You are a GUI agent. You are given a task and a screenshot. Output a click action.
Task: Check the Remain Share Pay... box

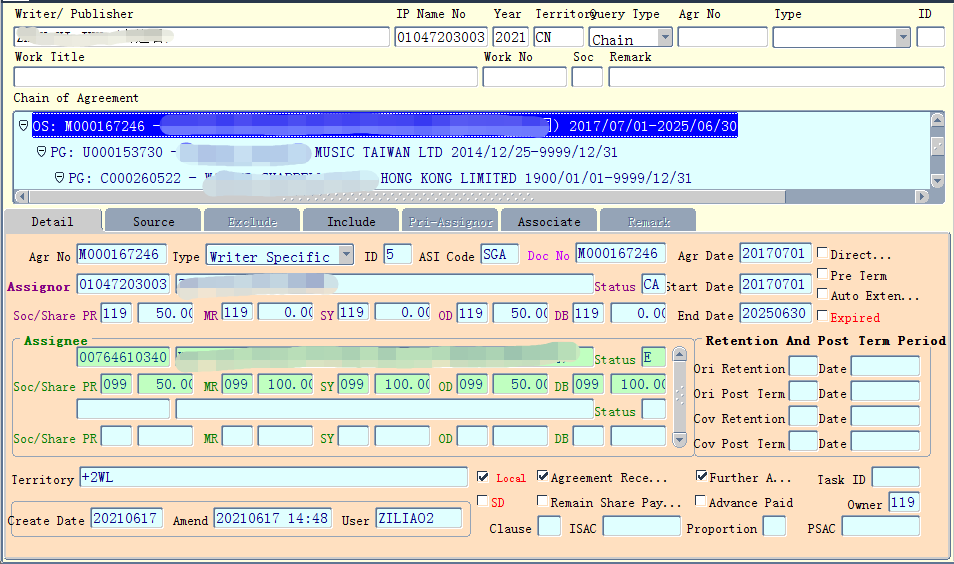point(542,500)
